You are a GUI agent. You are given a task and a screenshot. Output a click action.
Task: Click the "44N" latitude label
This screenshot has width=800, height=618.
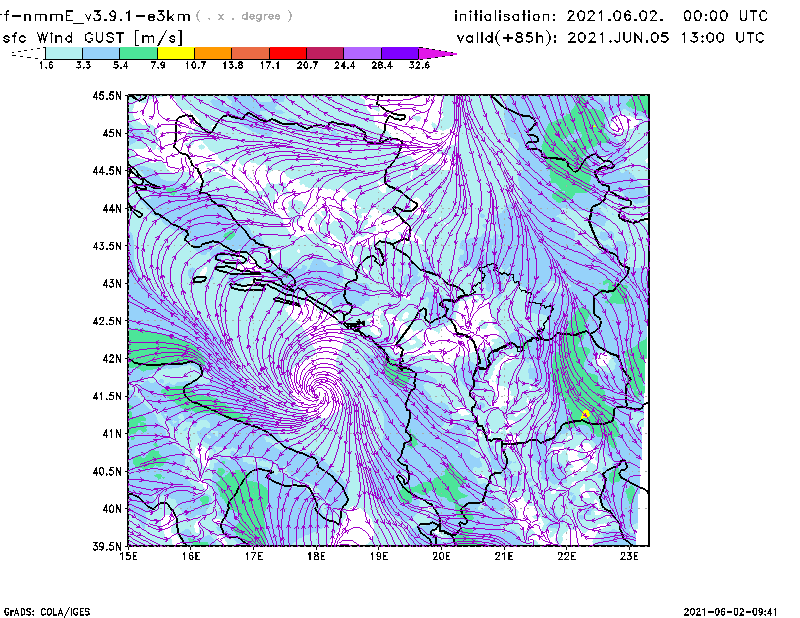[x=112, y=208]
